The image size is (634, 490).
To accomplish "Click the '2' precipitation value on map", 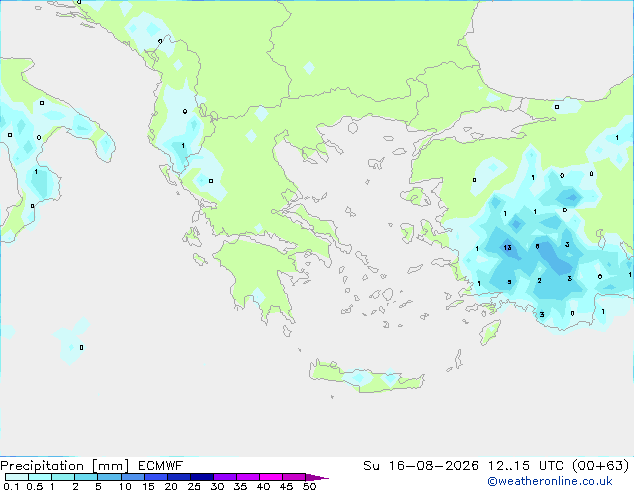I will [539, 281].
